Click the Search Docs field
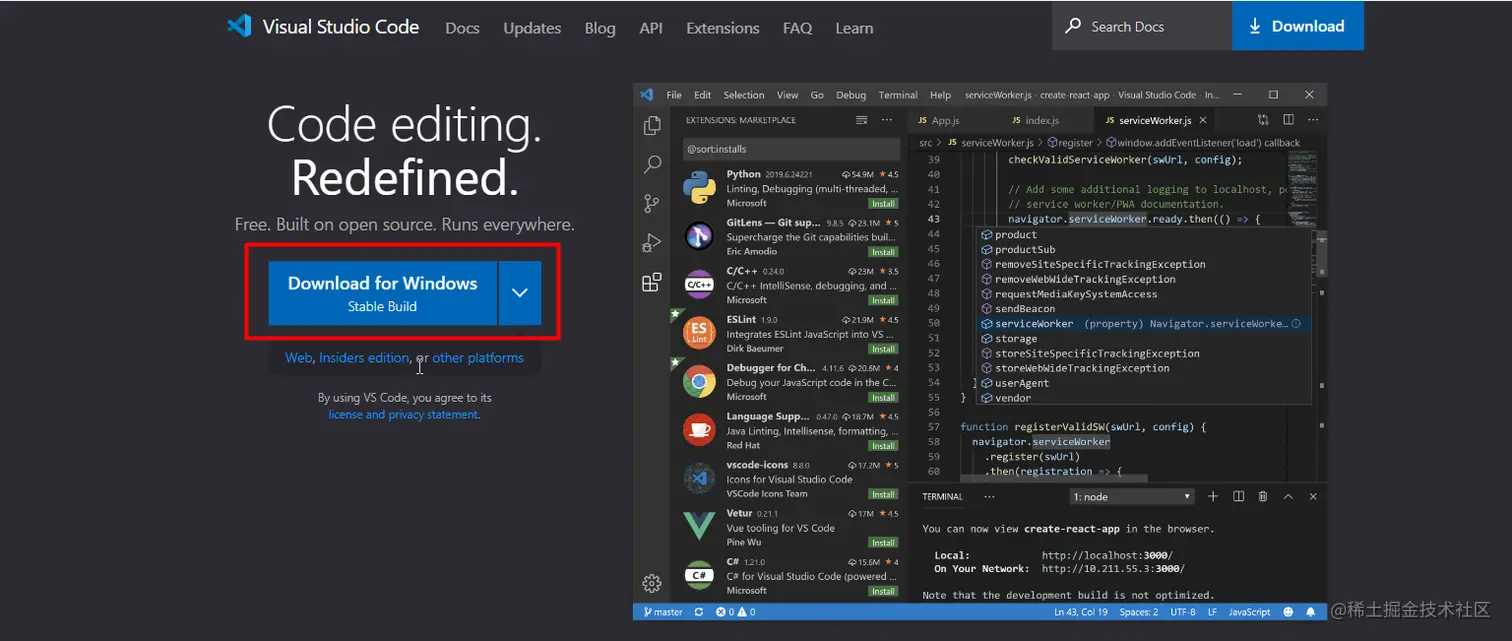 point(1142,26)
